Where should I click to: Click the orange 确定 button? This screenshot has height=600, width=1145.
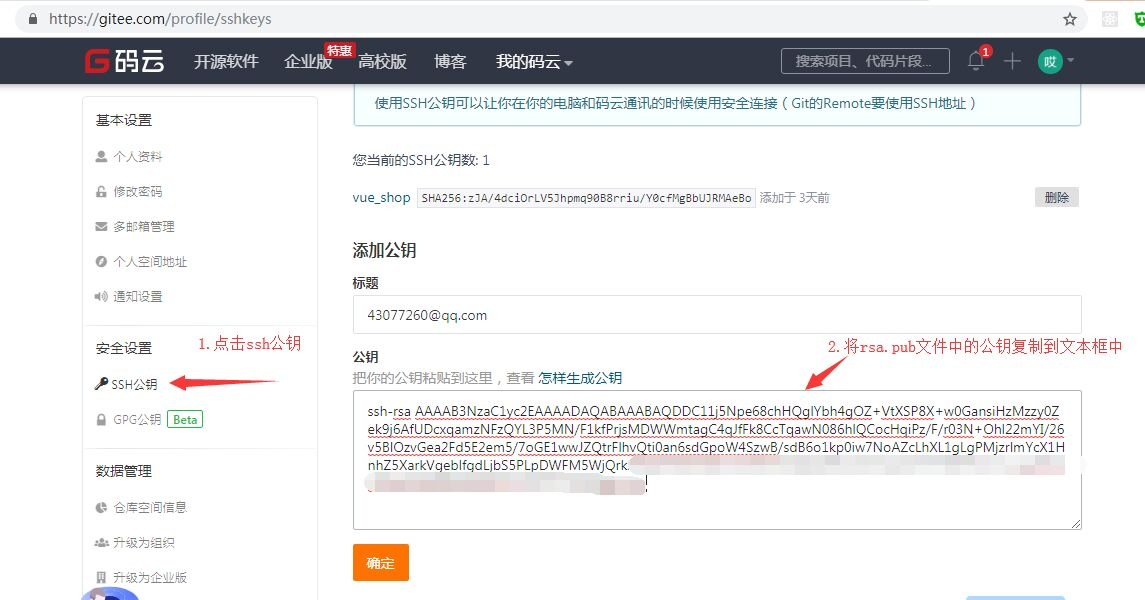pyautogui.click(x=381, y=563)
